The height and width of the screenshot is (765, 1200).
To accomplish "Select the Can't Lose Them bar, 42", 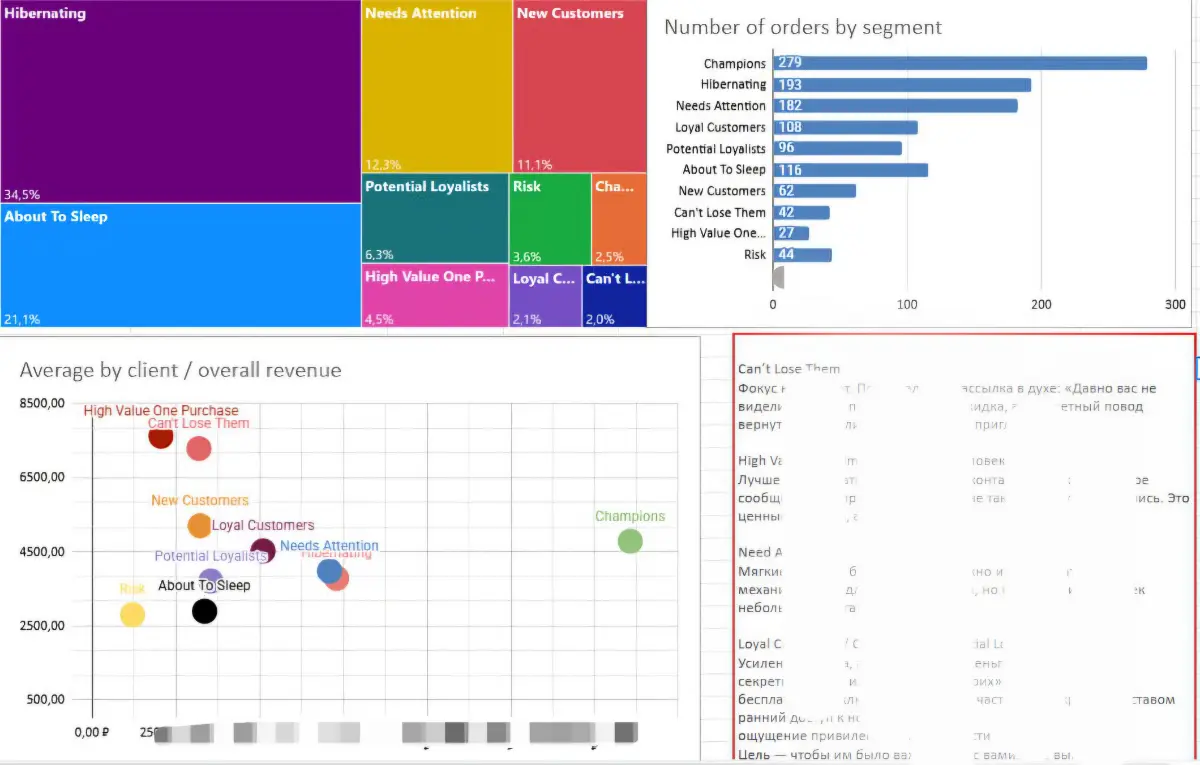I will 801,212.
